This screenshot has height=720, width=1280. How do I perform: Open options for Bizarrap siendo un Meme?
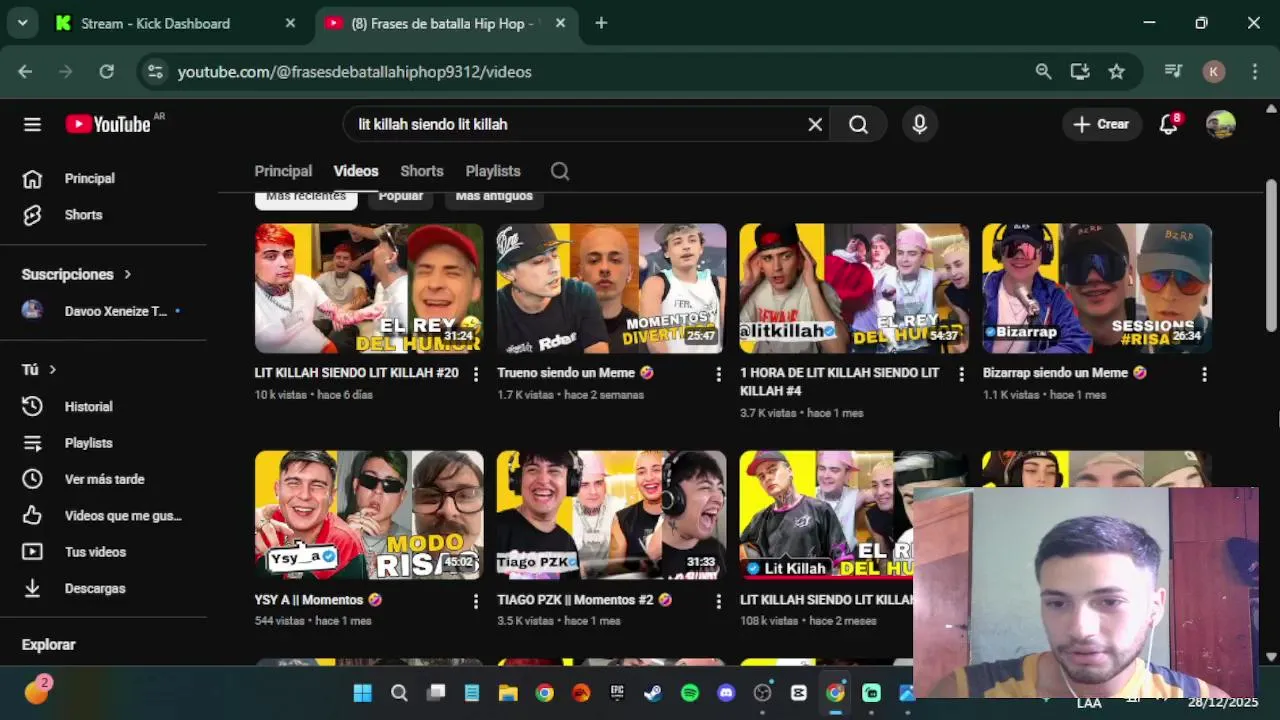(1204, 374)
